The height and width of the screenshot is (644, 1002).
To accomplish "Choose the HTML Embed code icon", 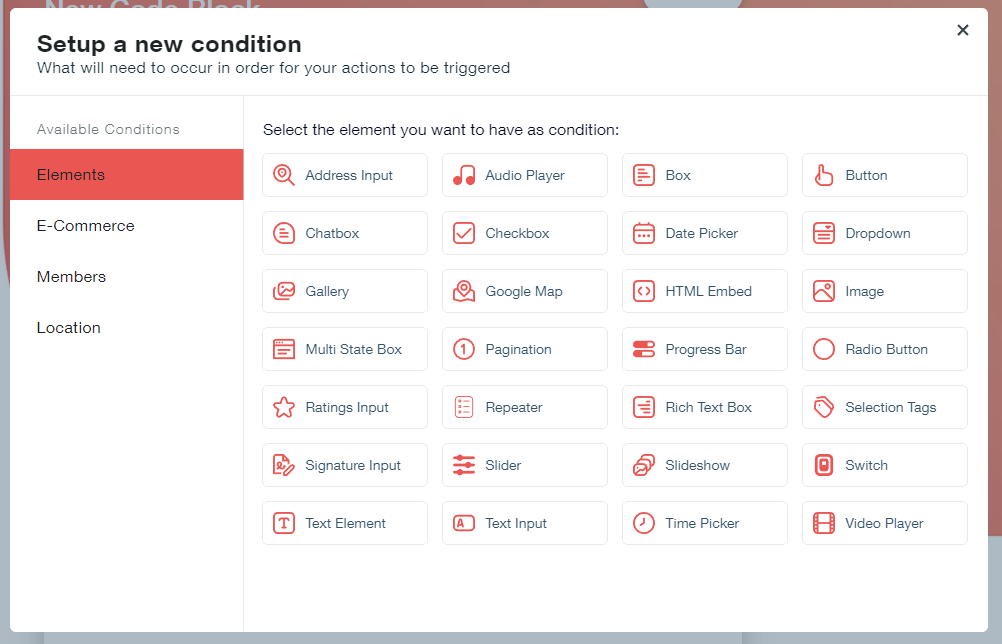I will coord(644,291).
